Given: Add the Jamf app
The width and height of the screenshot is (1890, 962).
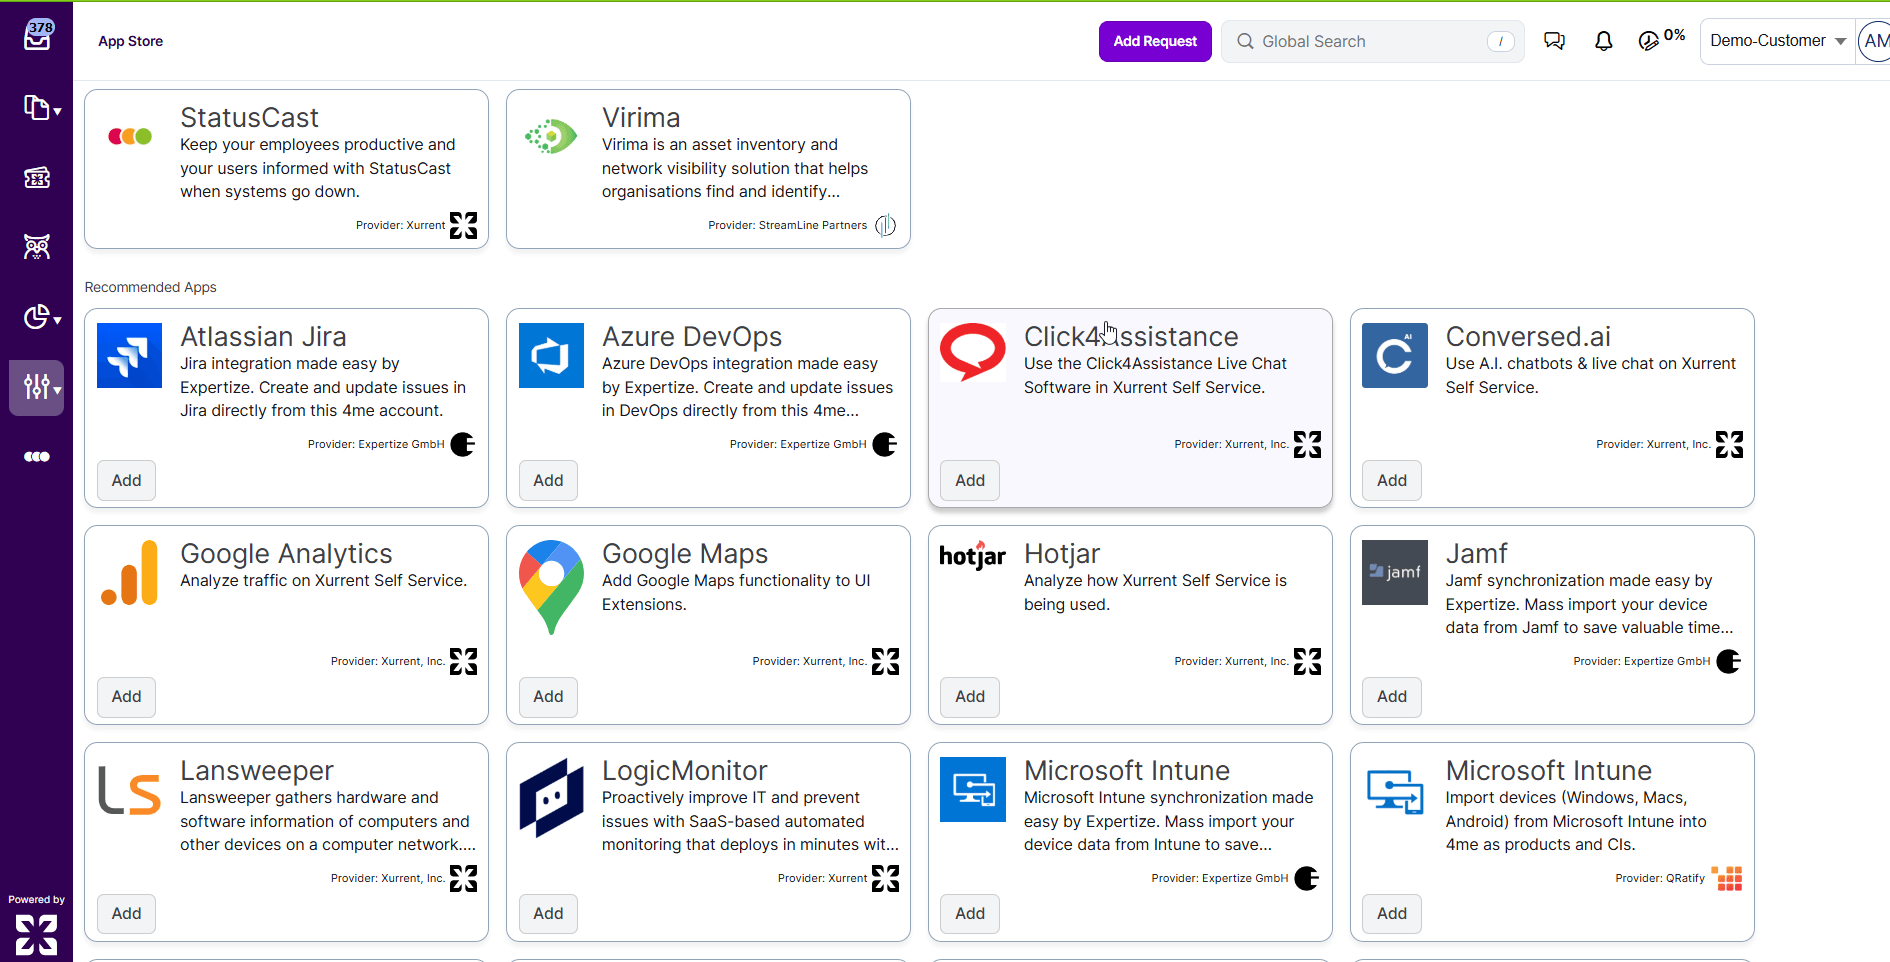Looking at the screenshot, I should 1391,697.
